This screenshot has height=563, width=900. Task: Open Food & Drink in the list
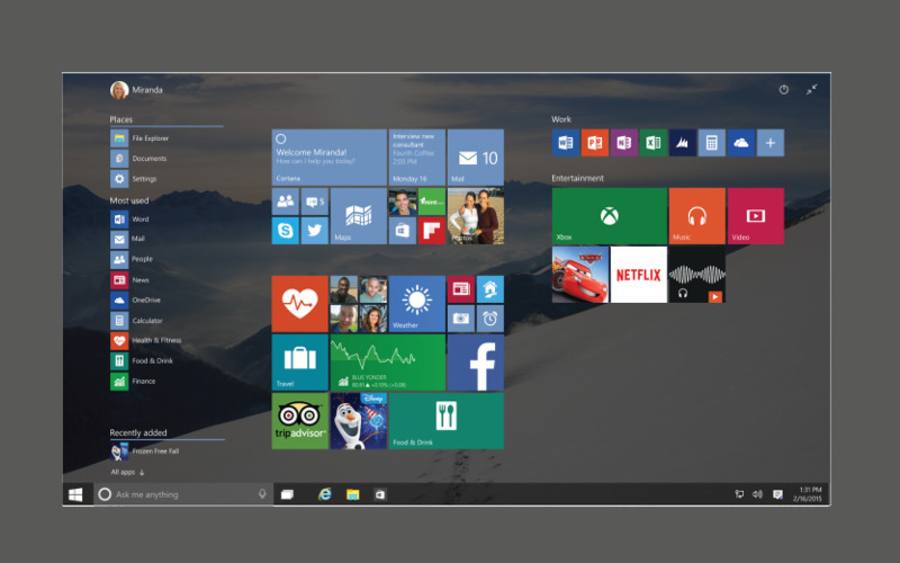click(142, 361)
